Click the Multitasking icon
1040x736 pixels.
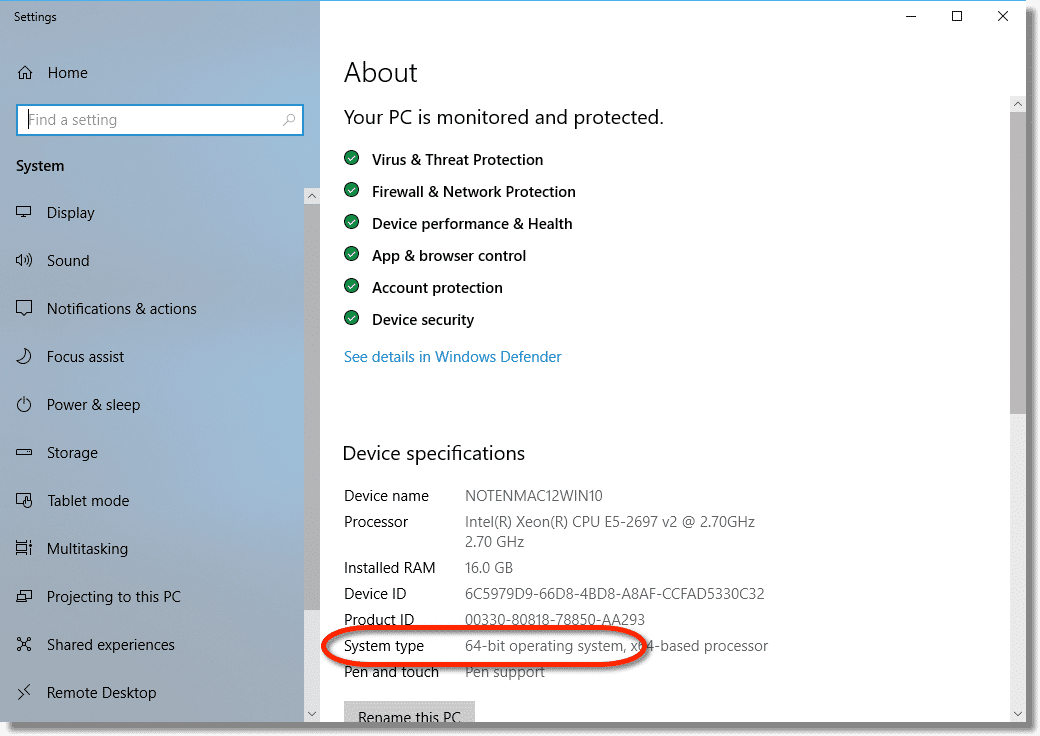[x=25, y=549]
